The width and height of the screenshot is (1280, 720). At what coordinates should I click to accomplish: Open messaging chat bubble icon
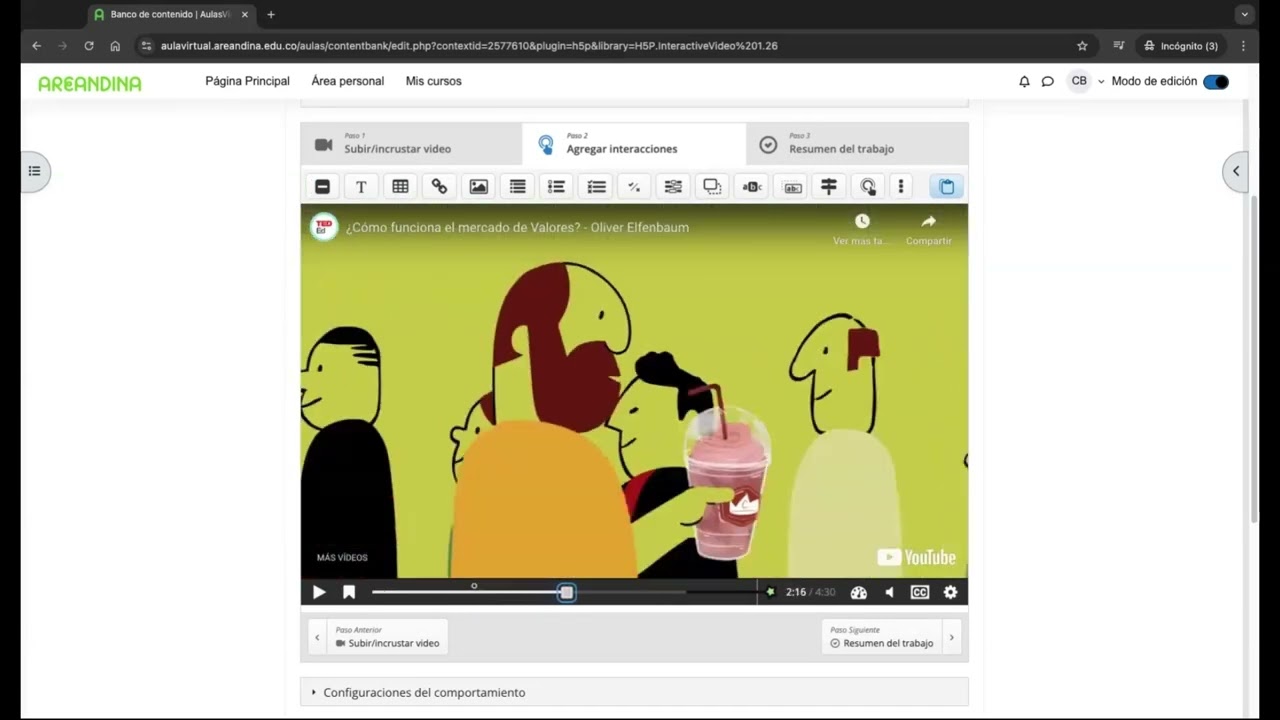[x=1047, y=82]
